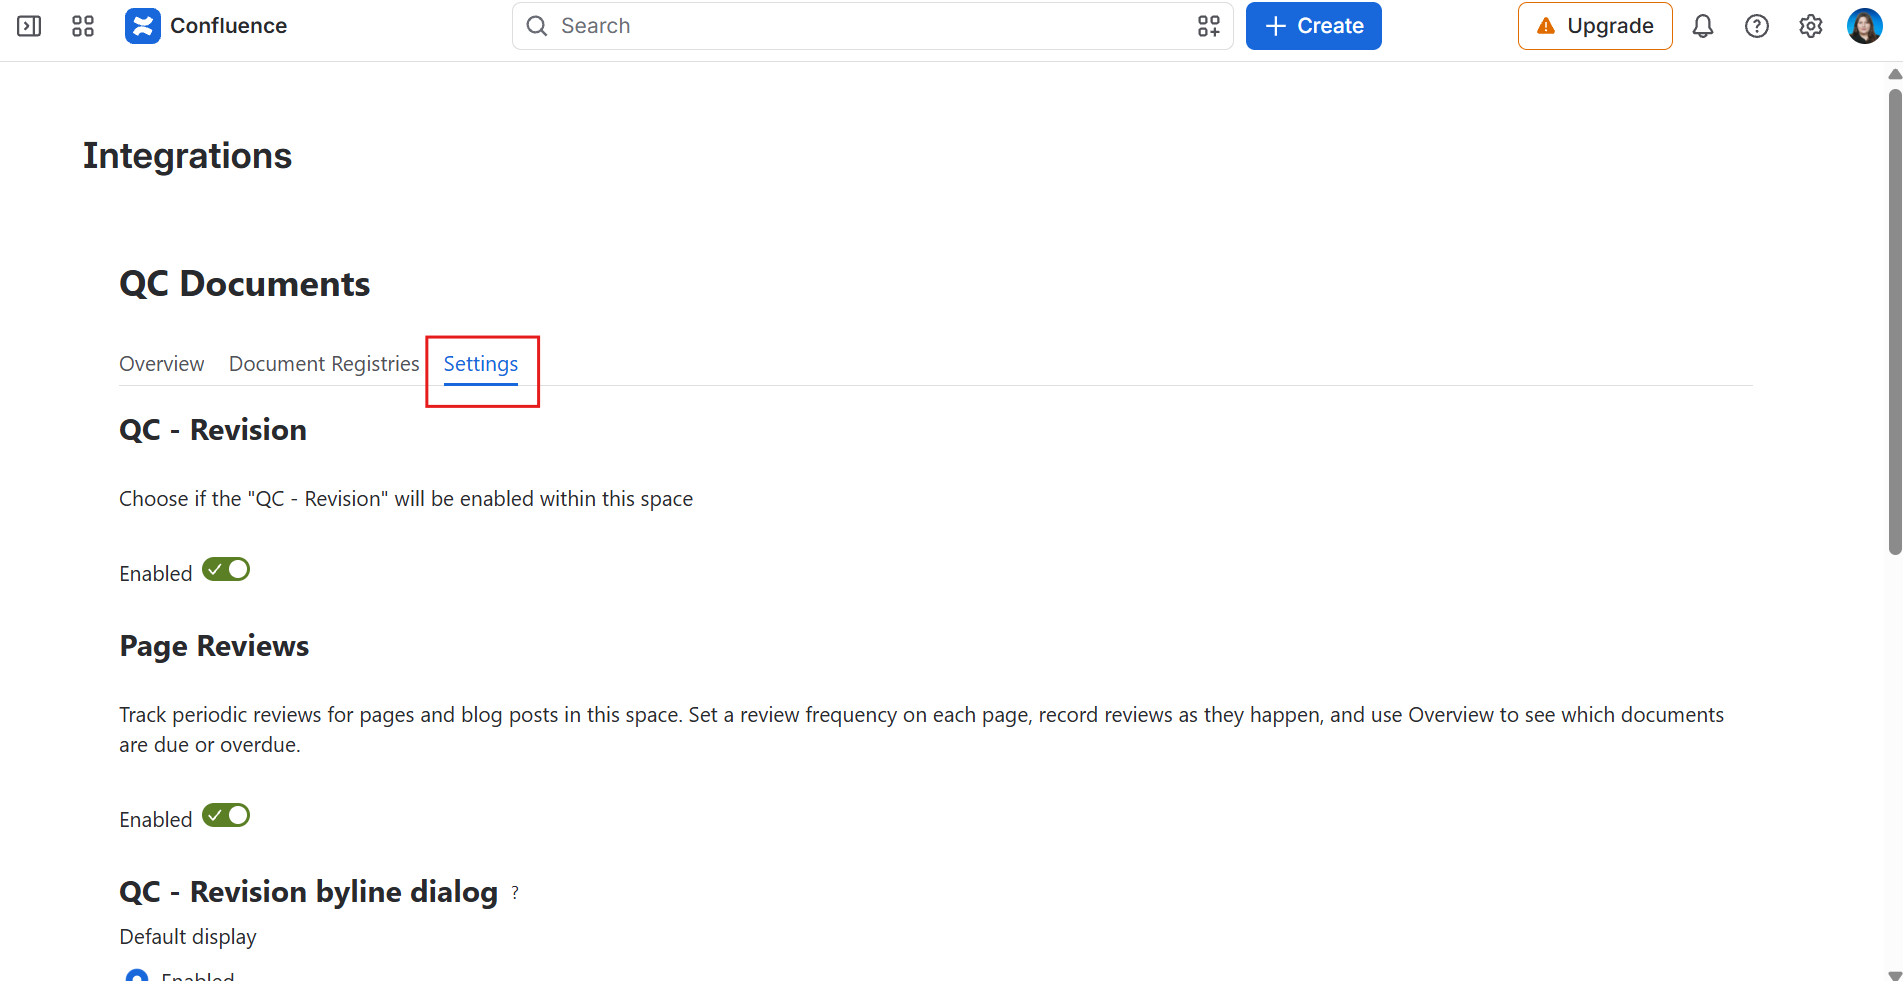Screen dimensions: 1903x981
Task: Toggle the sidebar collapse icon
Action: [x=29, y=26]
